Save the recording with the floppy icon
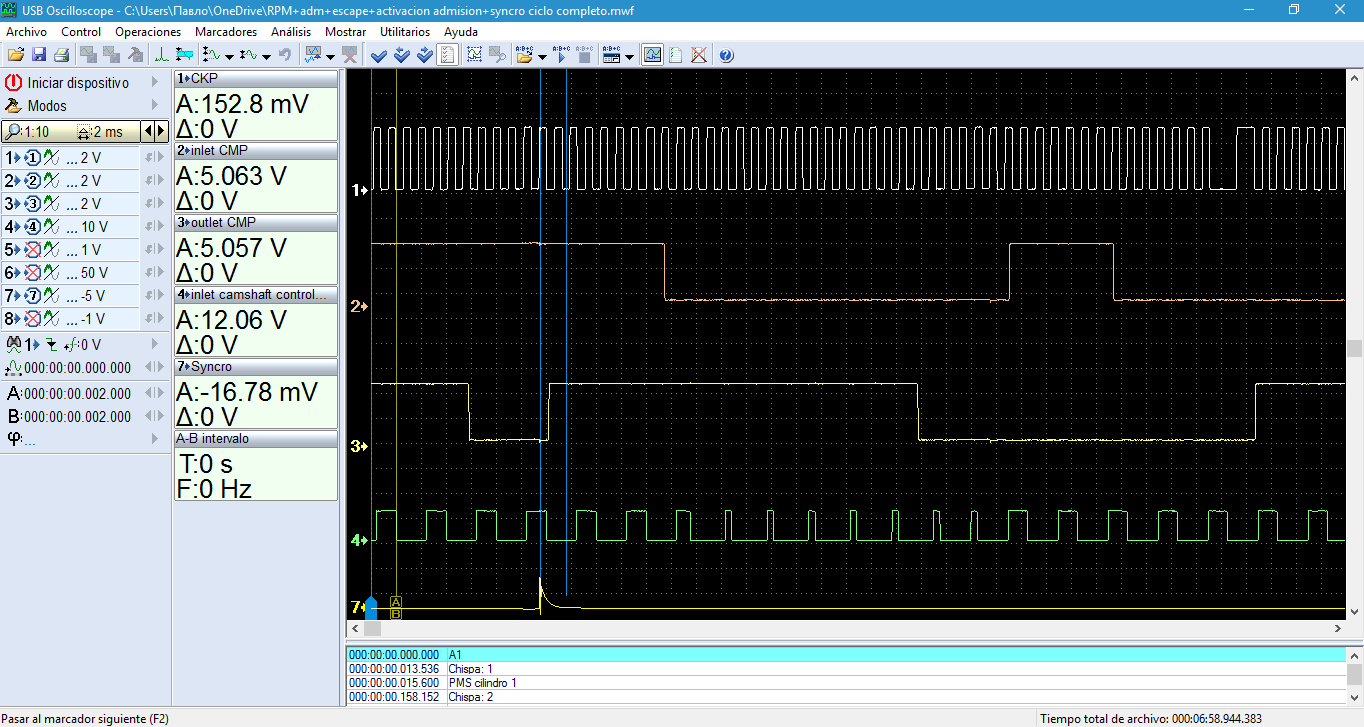 tap(39, 55)
